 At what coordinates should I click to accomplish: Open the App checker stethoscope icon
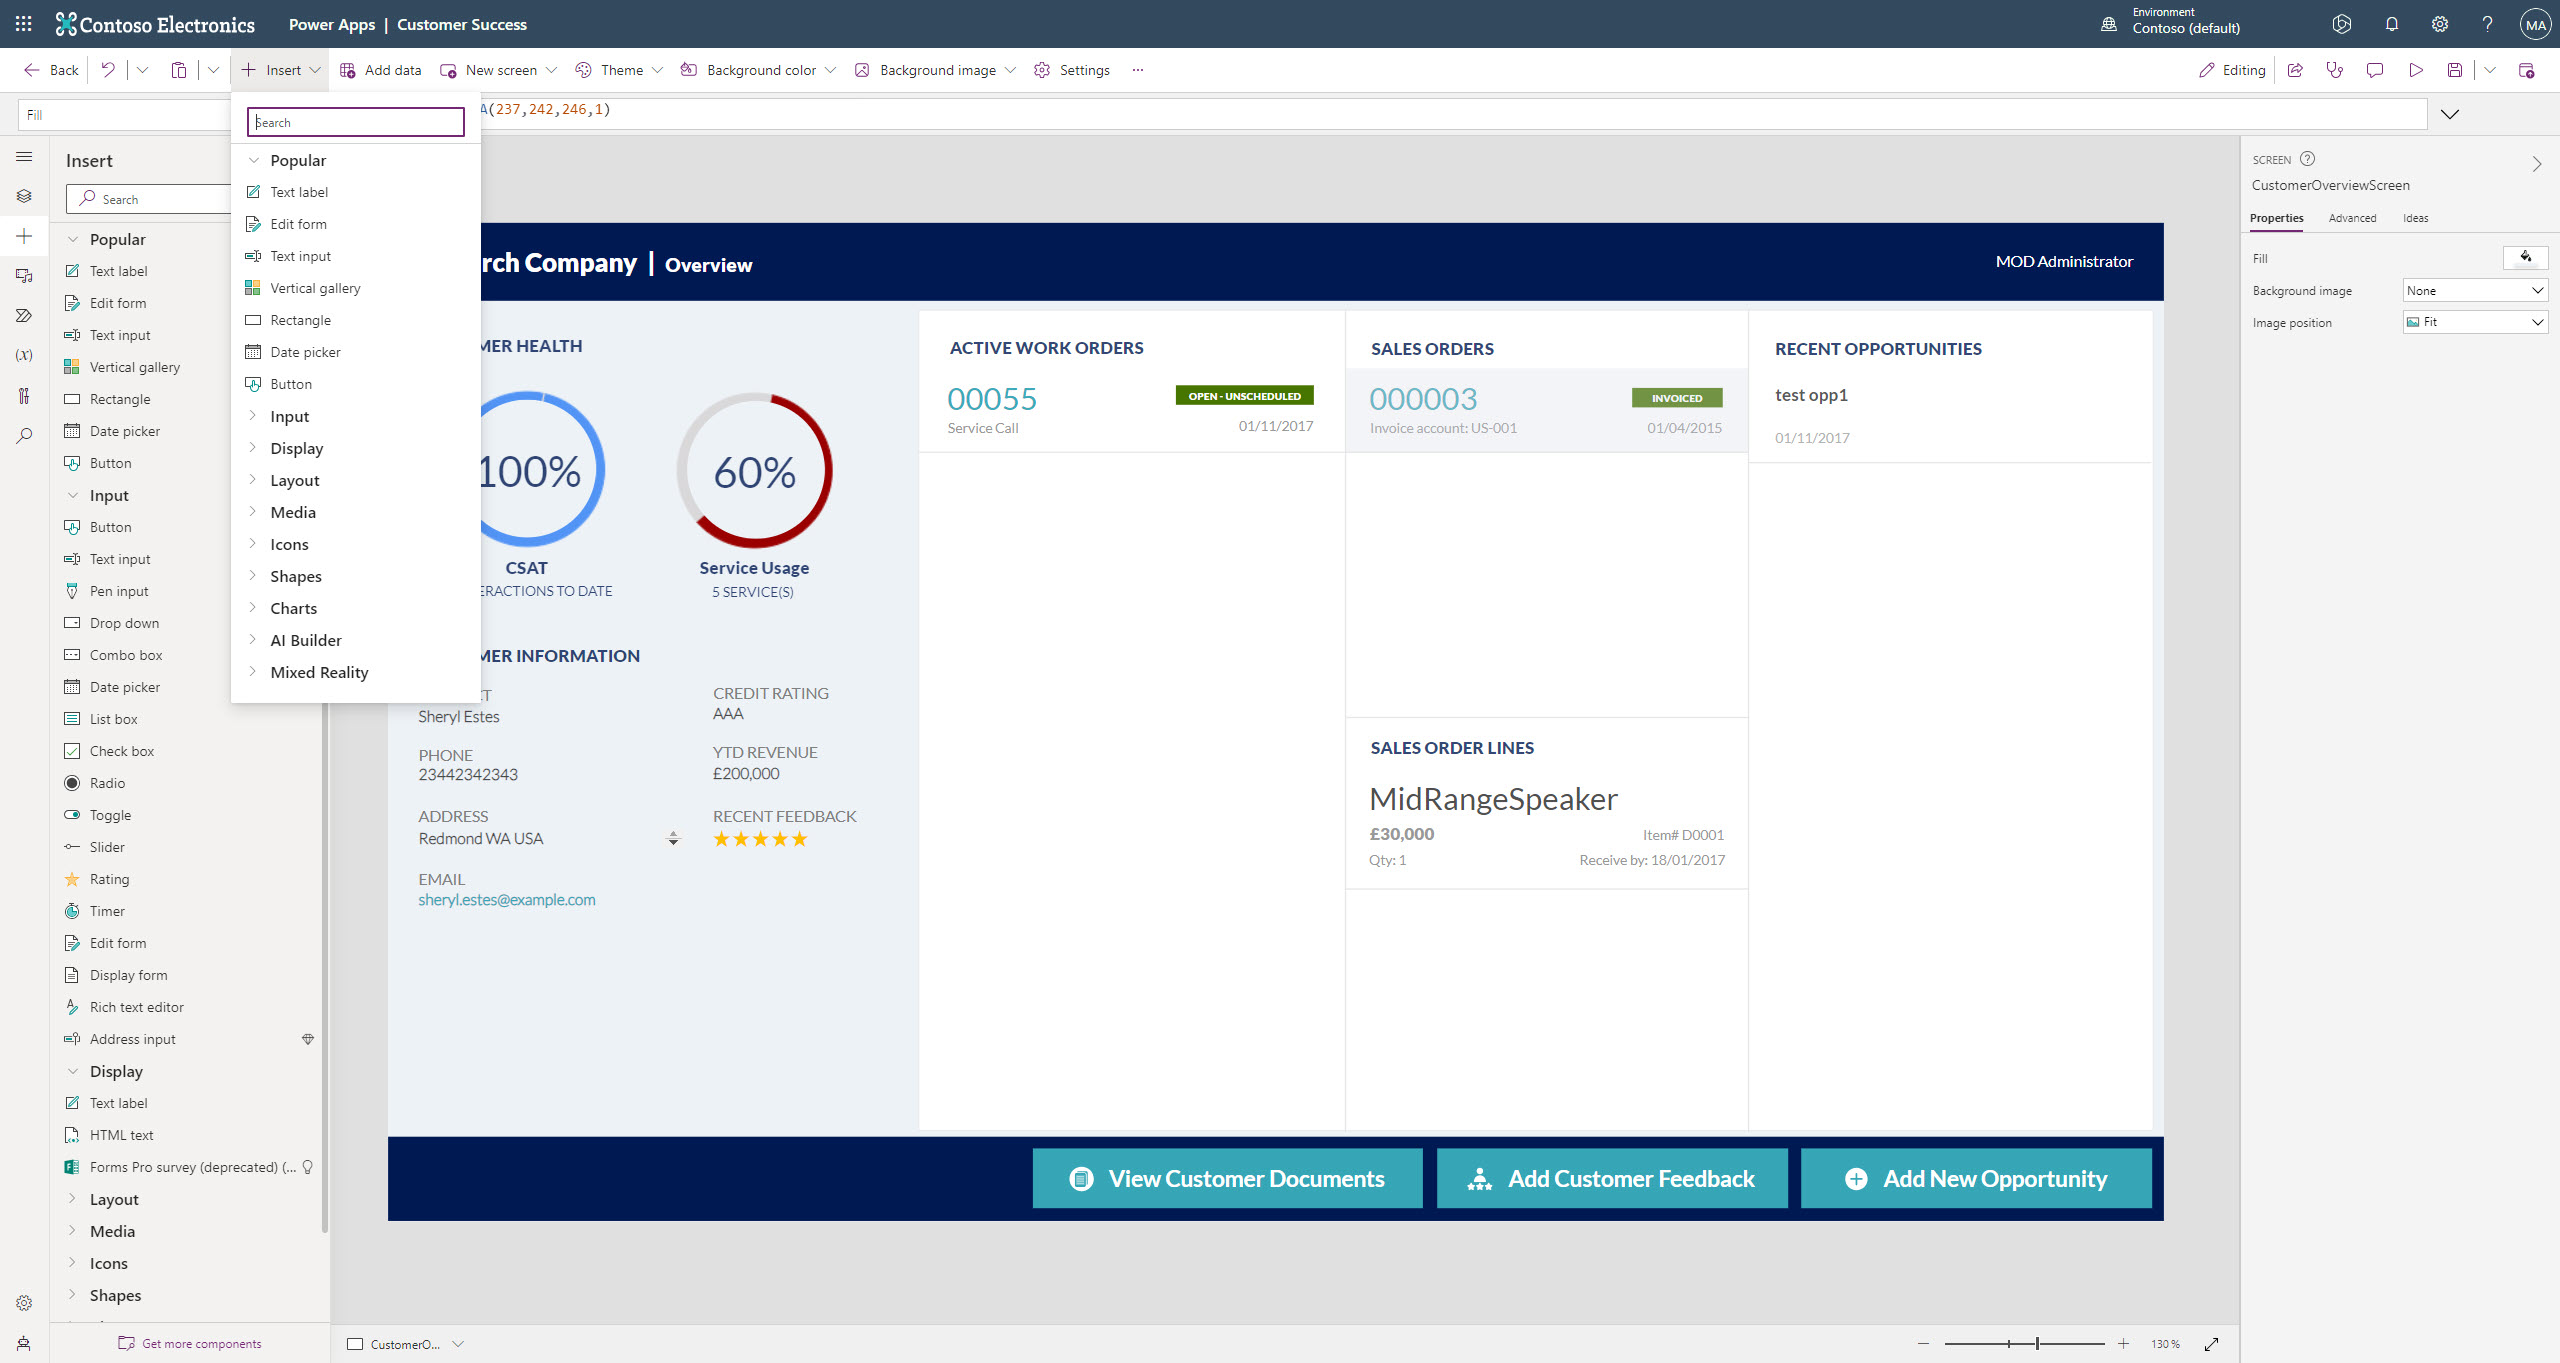tap(2335, 70)
